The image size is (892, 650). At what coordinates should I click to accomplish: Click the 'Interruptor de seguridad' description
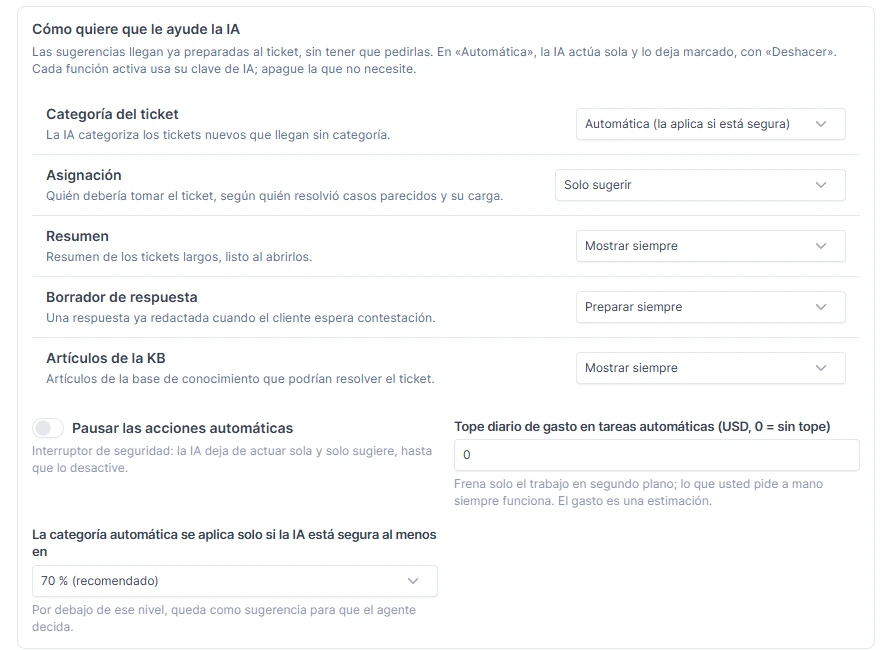[x=232, y=459]
